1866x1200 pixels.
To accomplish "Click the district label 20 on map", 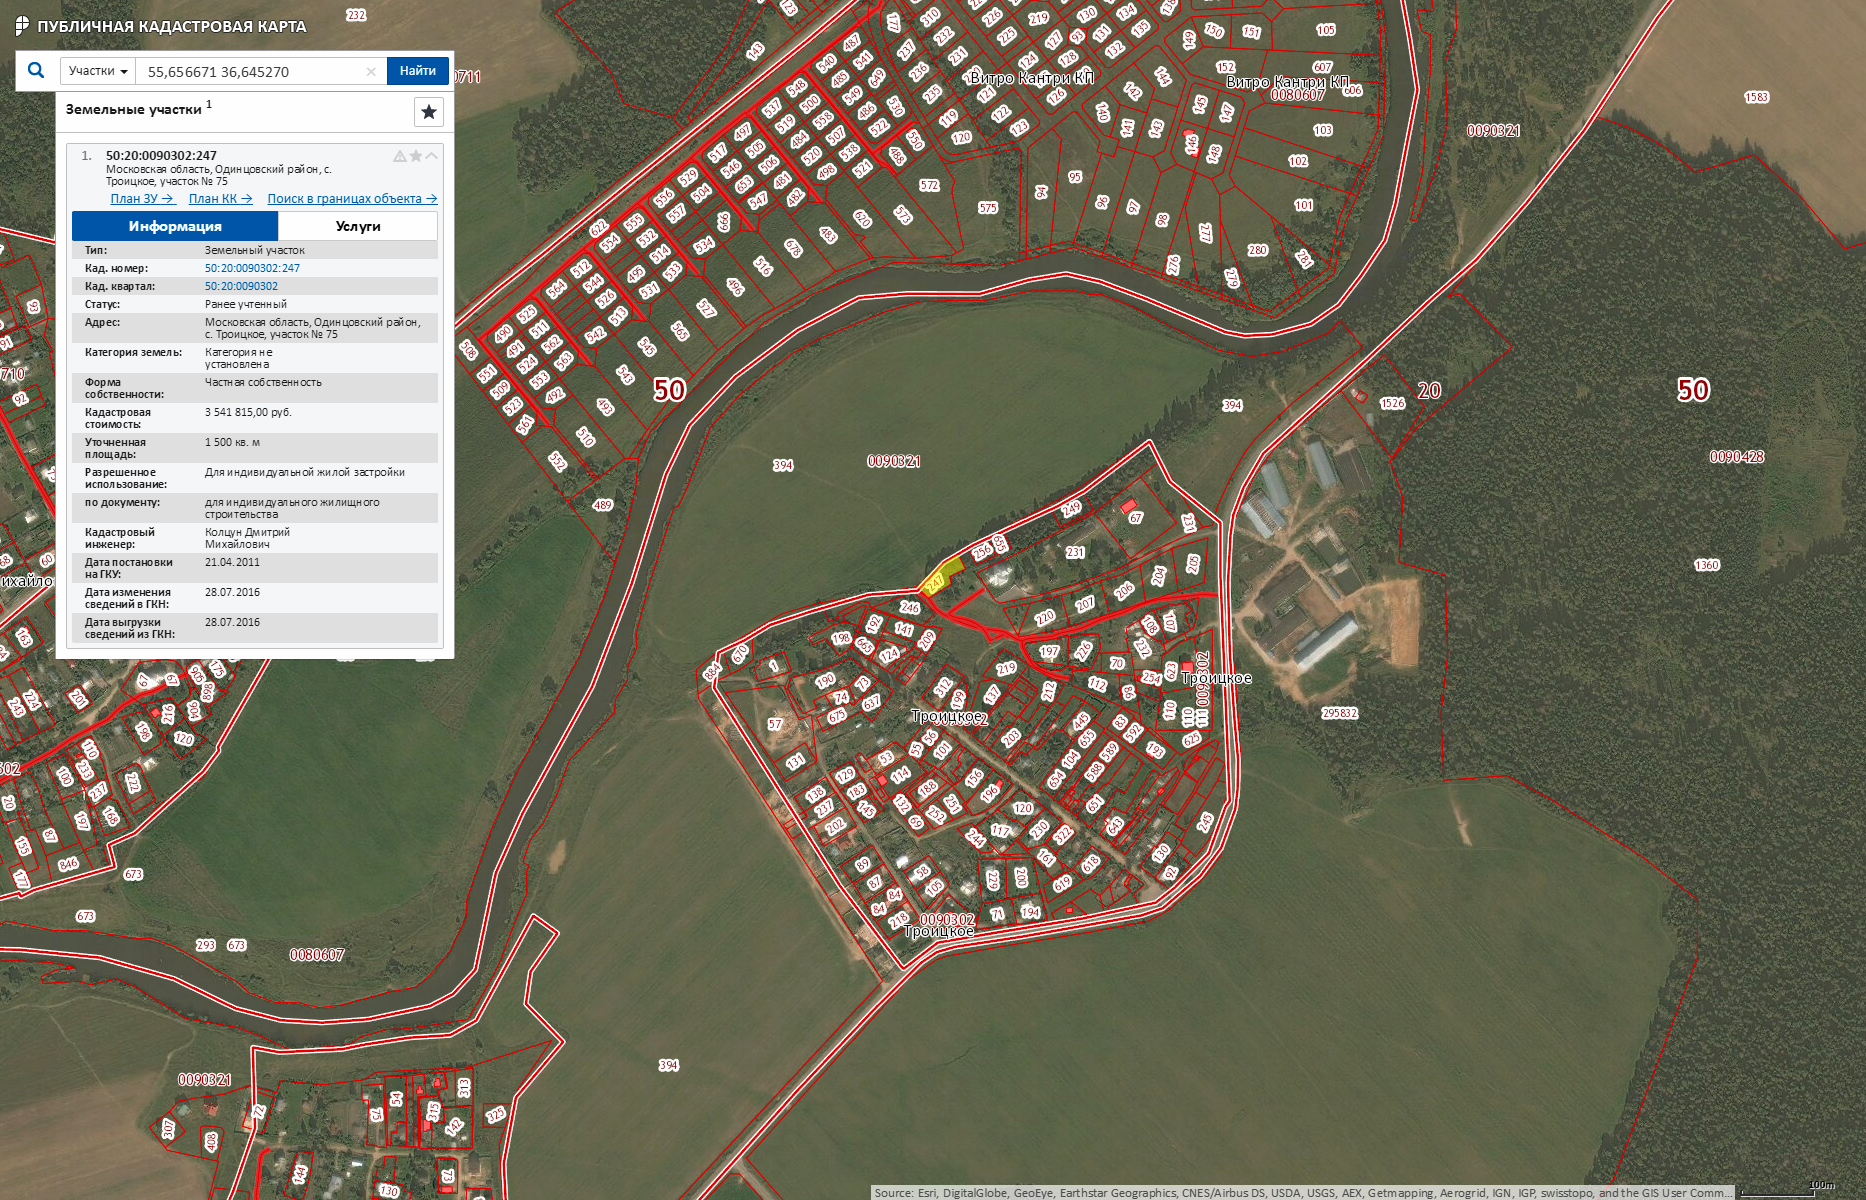I will pos(1429,390).
